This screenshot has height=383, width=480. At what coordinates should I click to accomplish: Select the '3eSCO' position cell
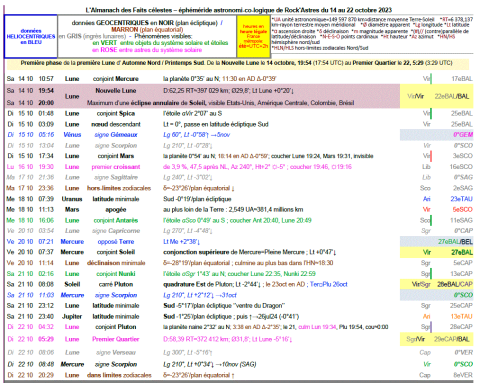(463, 156)
